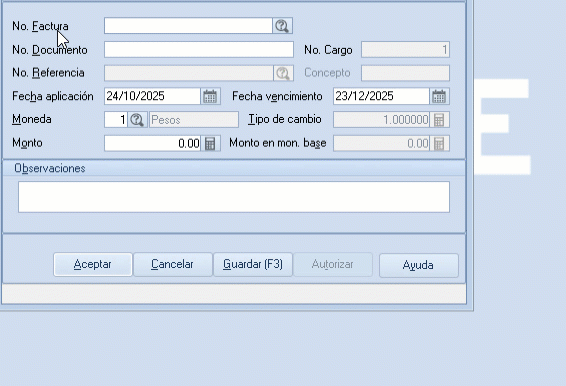Click the Pesos currency description field
The height and width of the screenshot is (386, 566).
(x=194, y=120)
